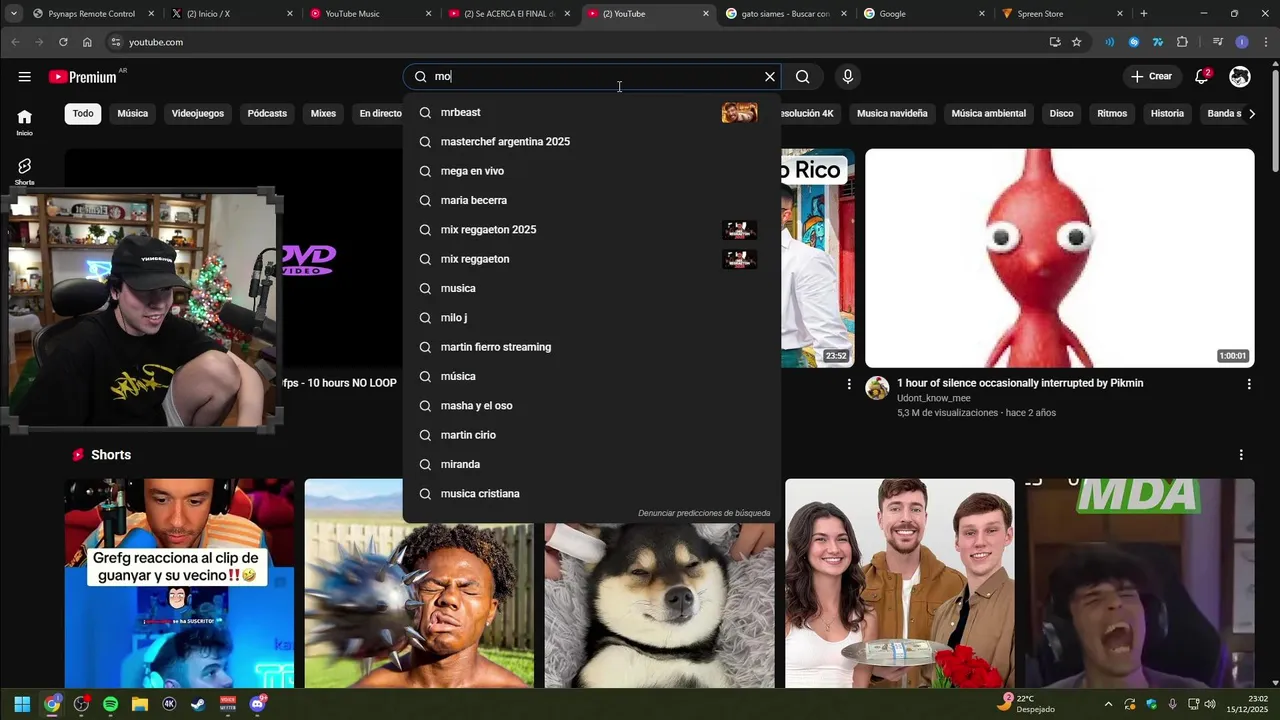The width and height of the screenshot is (1280, 720).
Task: Open Inicio in left sidebar
Action: tap(24, 122)
